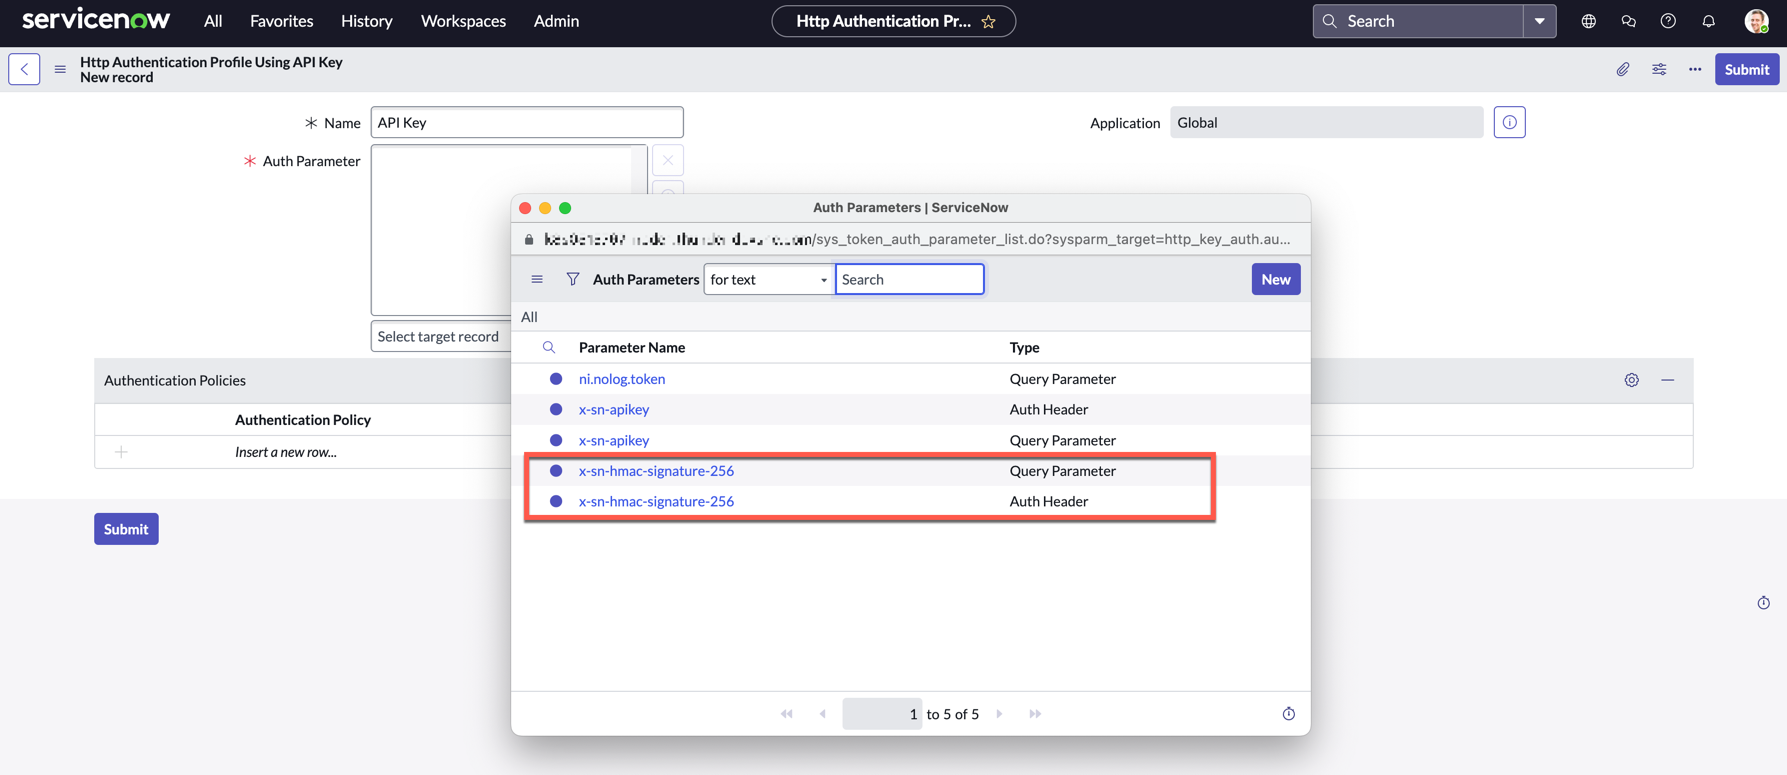Go to the previous page of results

click(x=823, y=714)
